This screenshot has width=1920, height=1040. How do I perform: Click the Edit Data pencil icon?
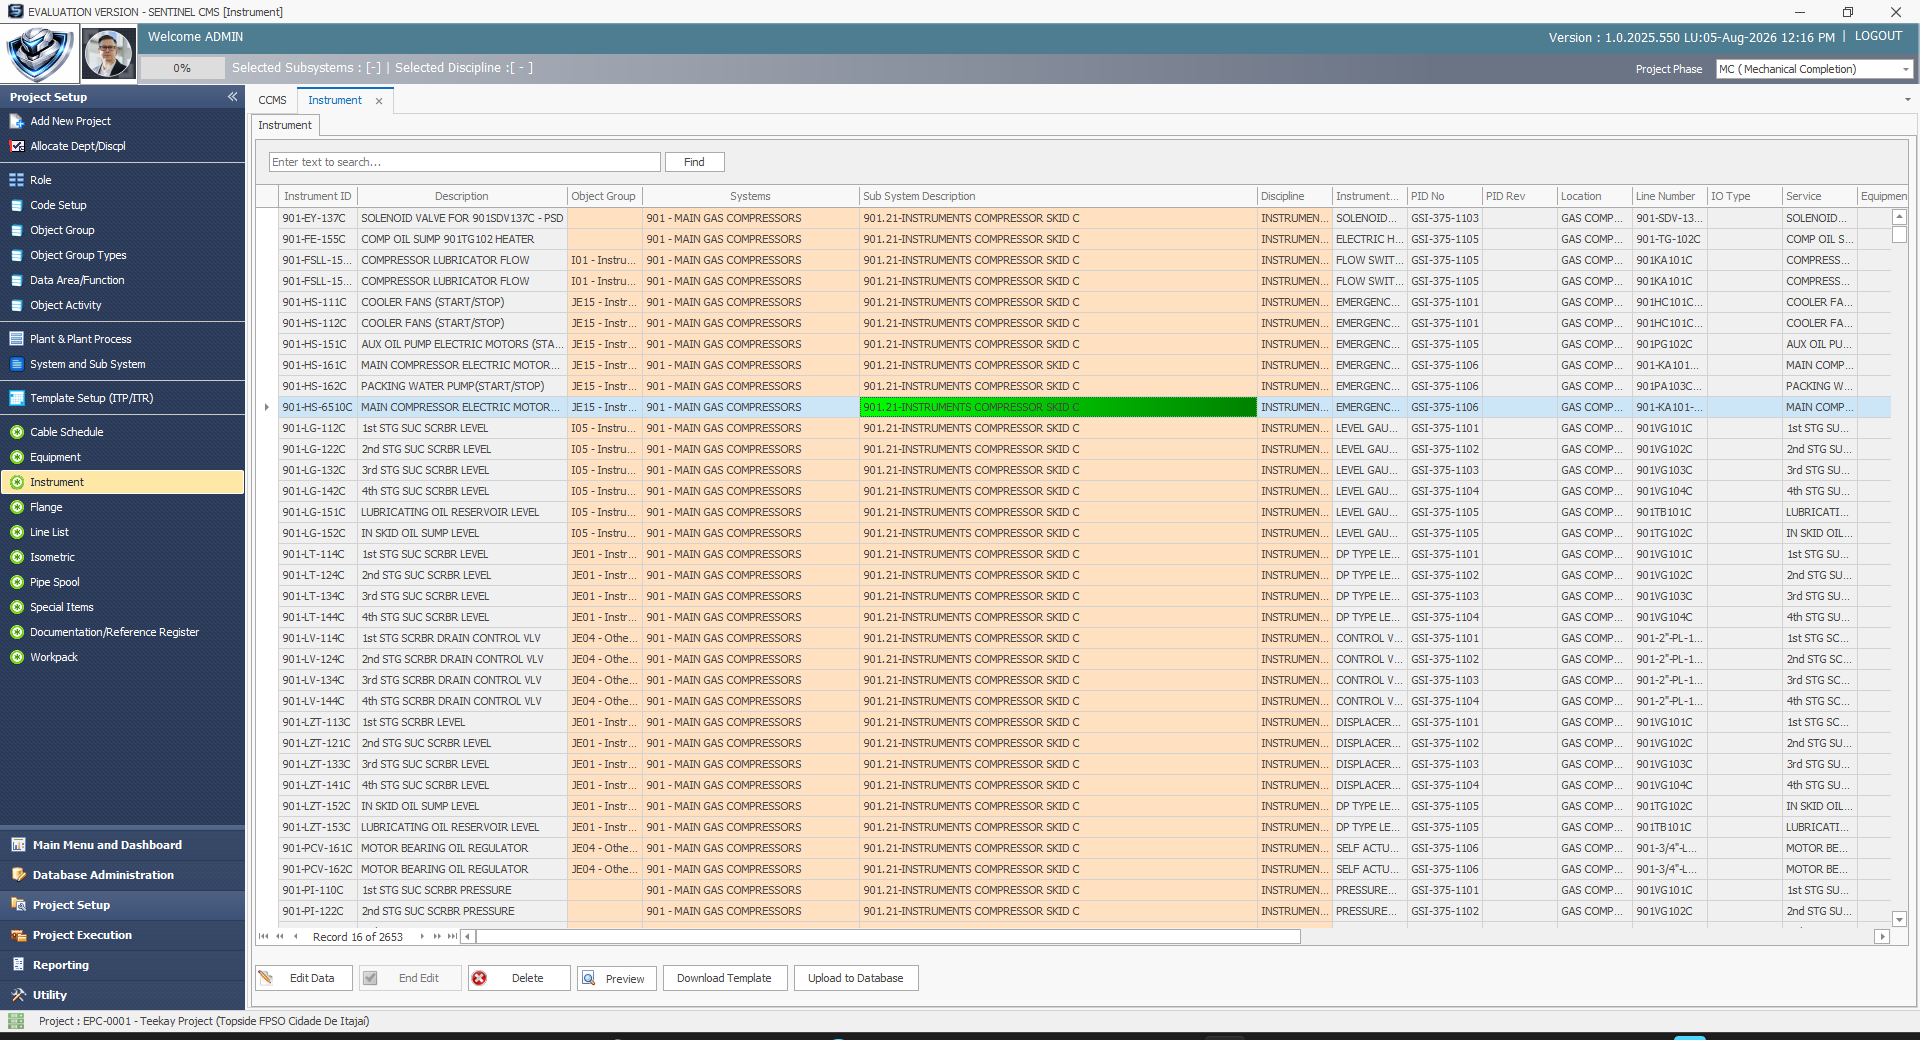click(266, 977)
